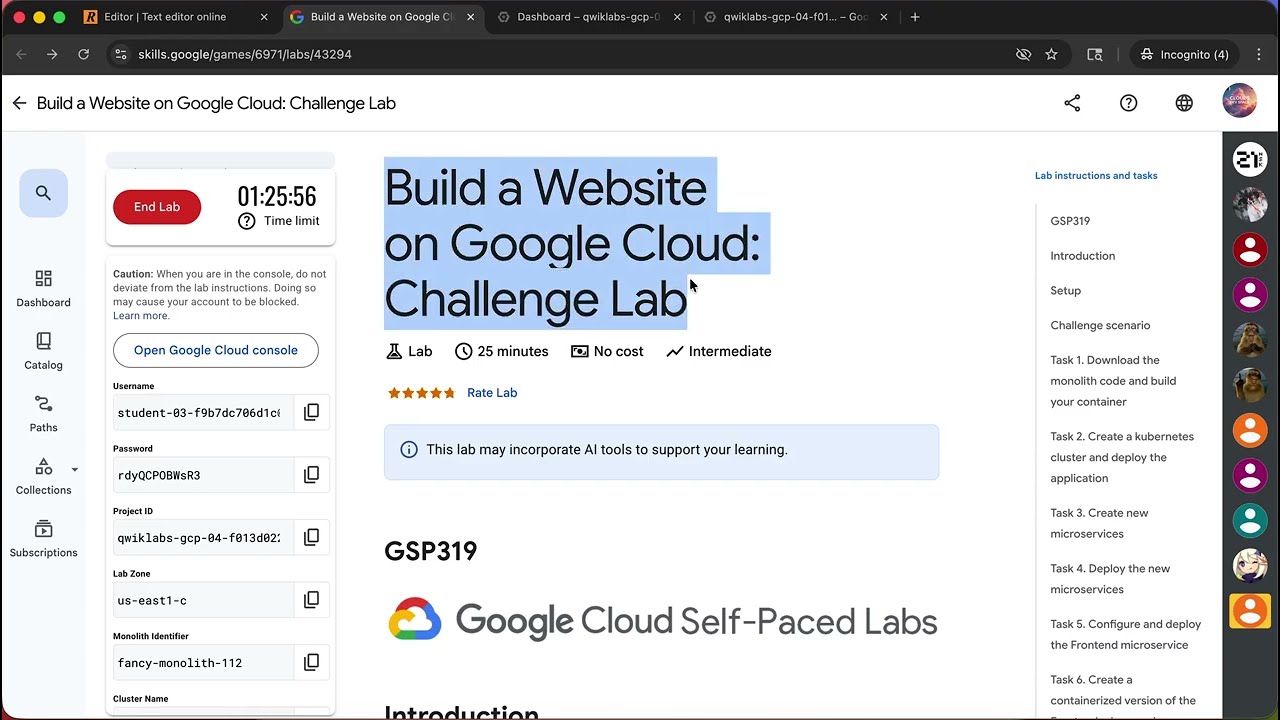The height and width of the screenshot is (720, 1280).
Task: Jump to Task 4 Deploy the new microservices
Action: (x=1110, y=579)
